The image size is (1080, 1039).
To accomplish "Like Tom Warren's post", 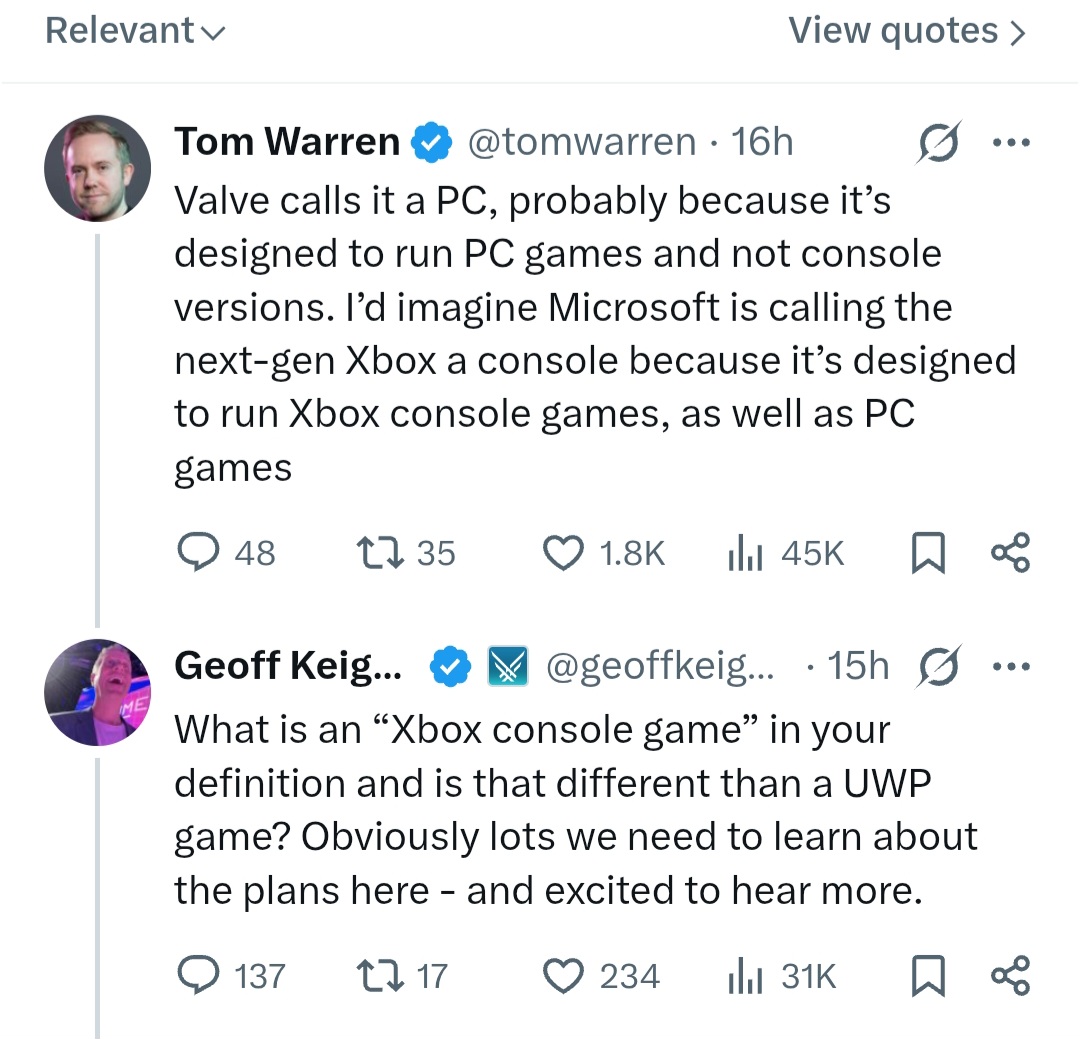I will (x=563, y=552).
